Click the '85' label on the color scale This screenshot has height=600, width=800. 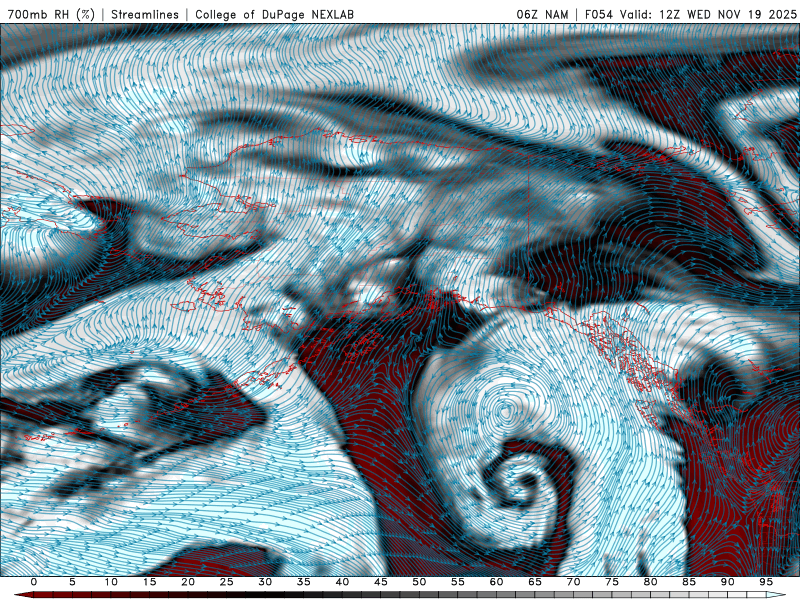coord(689,582)
